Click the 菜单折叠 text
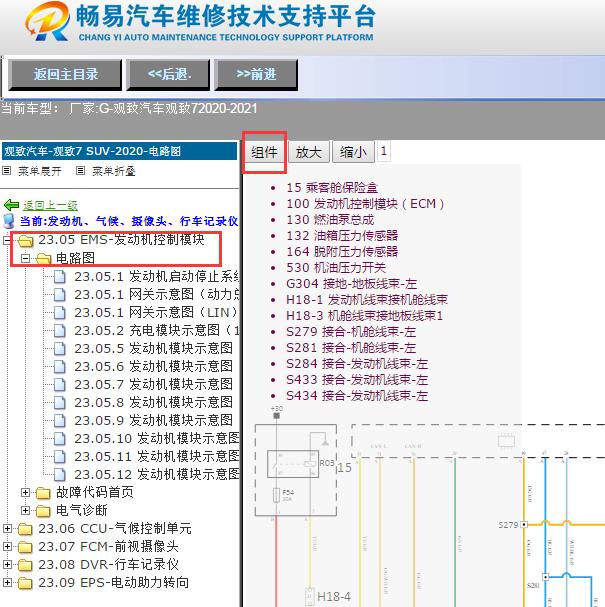This screenshot has height=607, width=605. [x=114, y=171]
